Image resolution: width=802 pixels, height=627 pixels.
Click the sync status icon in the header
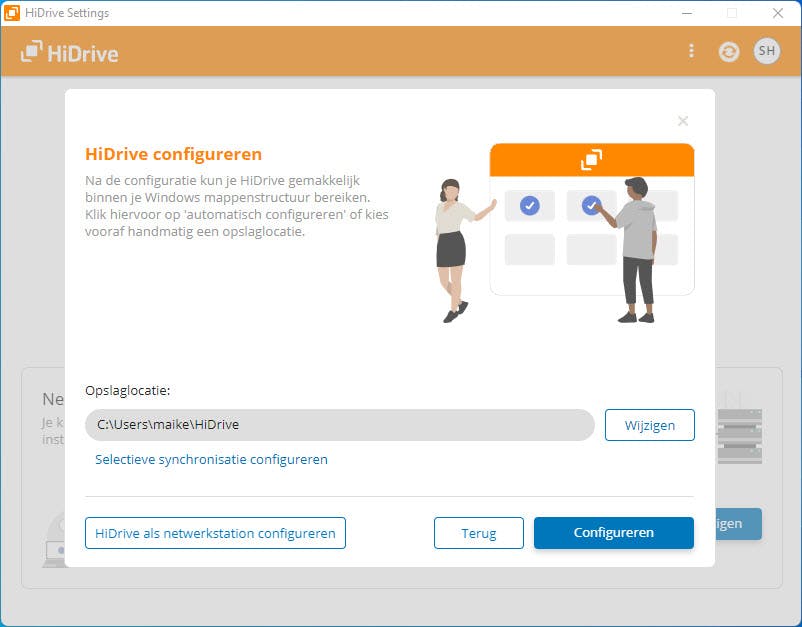(x=729, y=50)
